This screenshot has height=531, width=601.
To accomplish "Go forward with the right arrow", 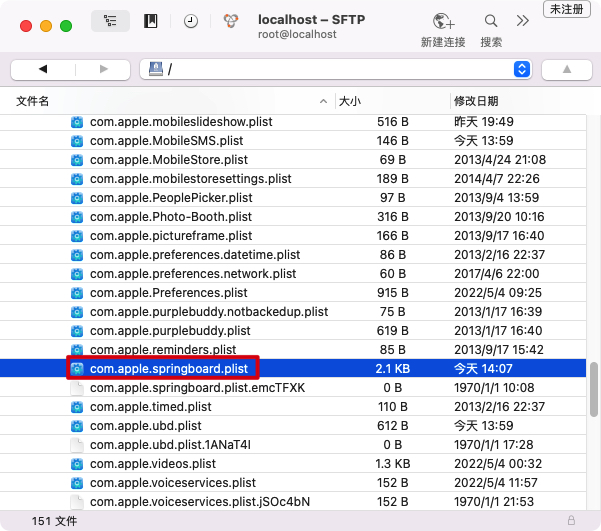I will [x=103, y=69].
